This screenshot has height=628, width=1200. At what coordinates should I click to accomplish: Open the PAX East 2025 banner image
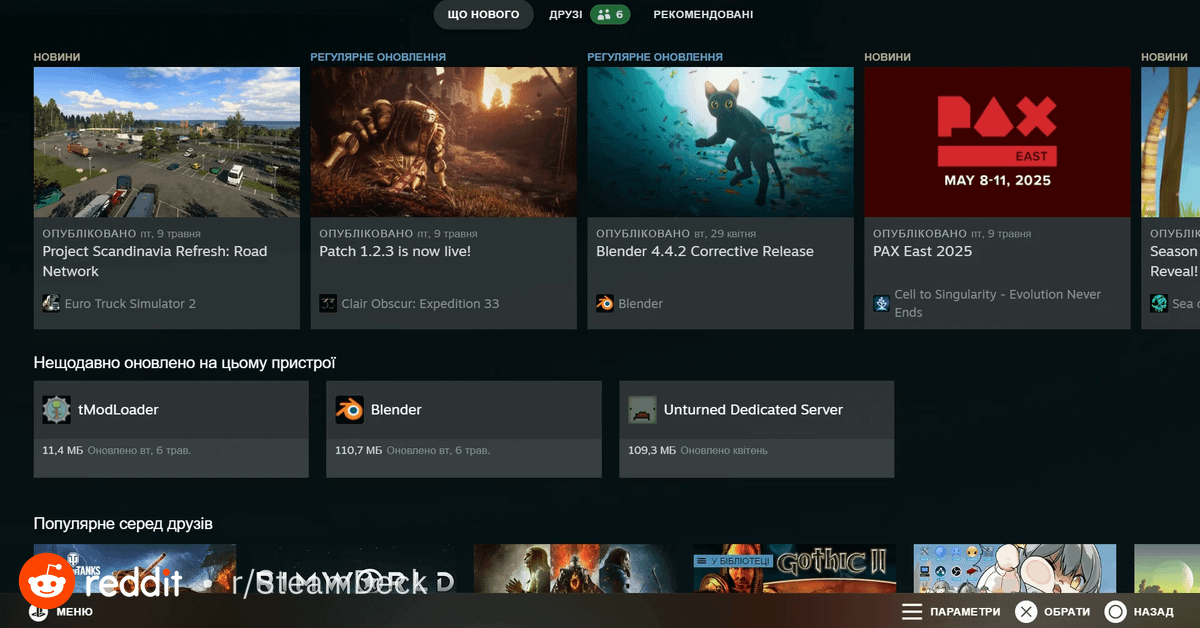pyautogui.click(x=998, y=142)
